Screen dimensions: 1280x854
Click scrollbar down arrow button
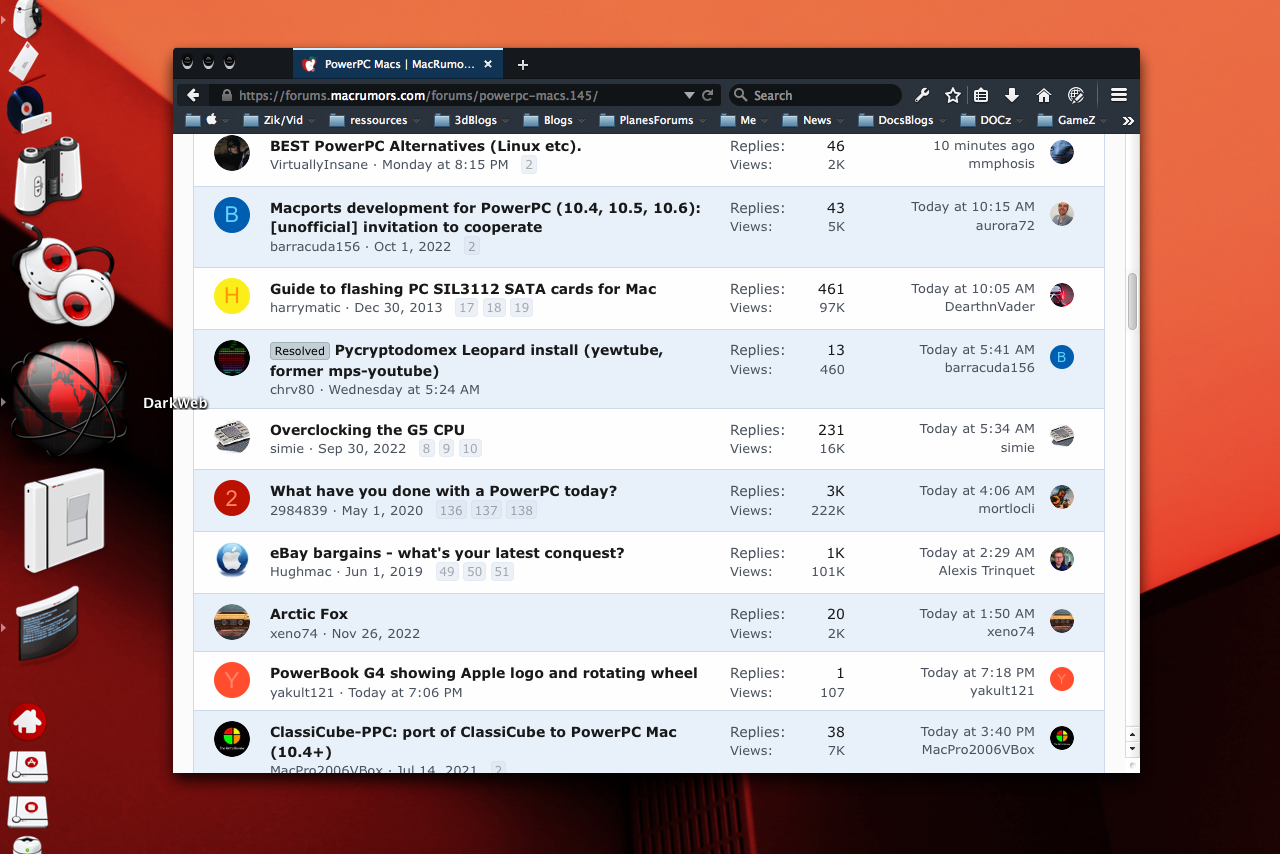1132,748
